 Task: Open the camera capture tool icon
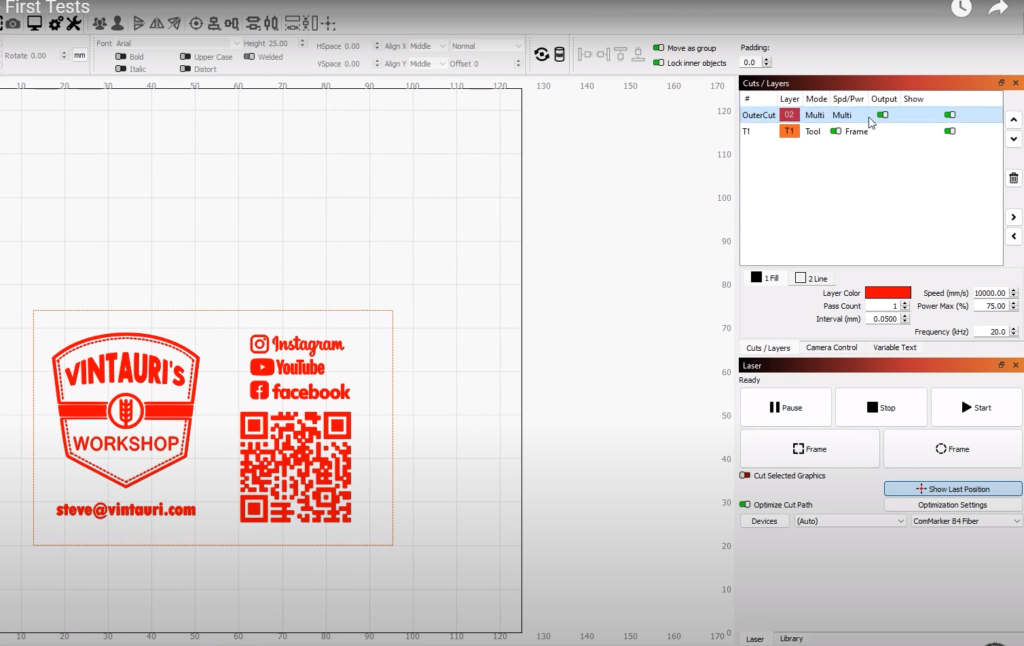pos(13,23)
